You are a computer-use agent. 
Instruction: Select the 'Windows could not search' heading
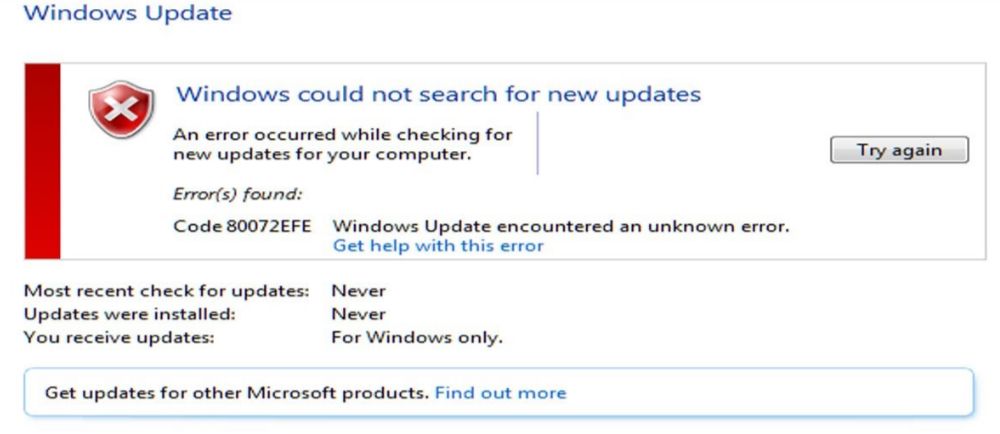pyautogui.click(x=438, y=95)
